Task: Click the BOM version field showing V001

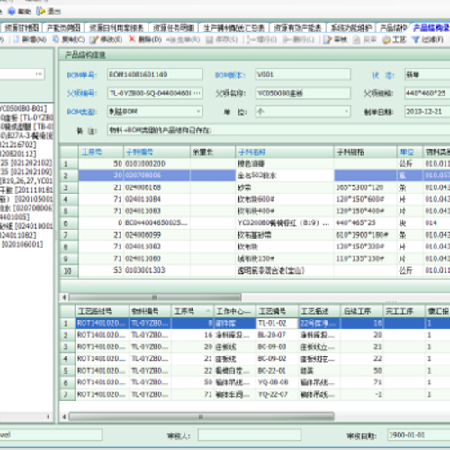Action: (303, 74)
